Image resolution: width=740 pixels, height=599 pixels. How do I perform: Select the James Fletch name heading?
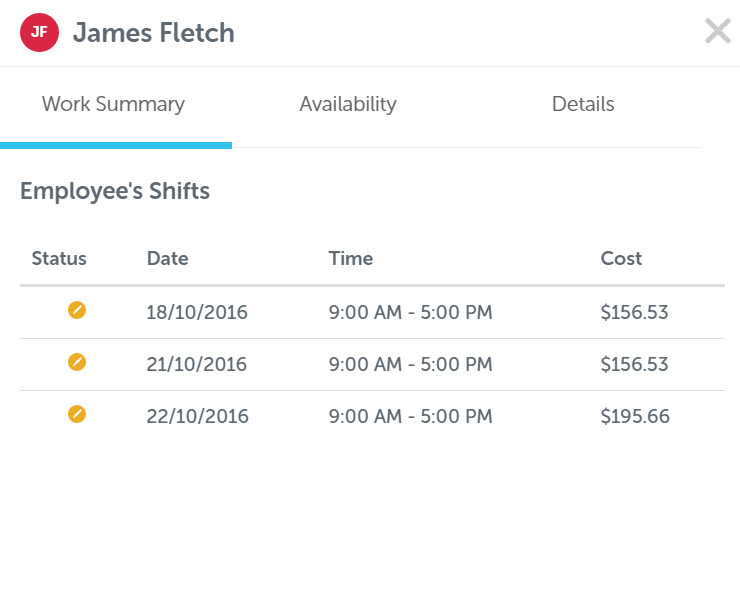153,33
